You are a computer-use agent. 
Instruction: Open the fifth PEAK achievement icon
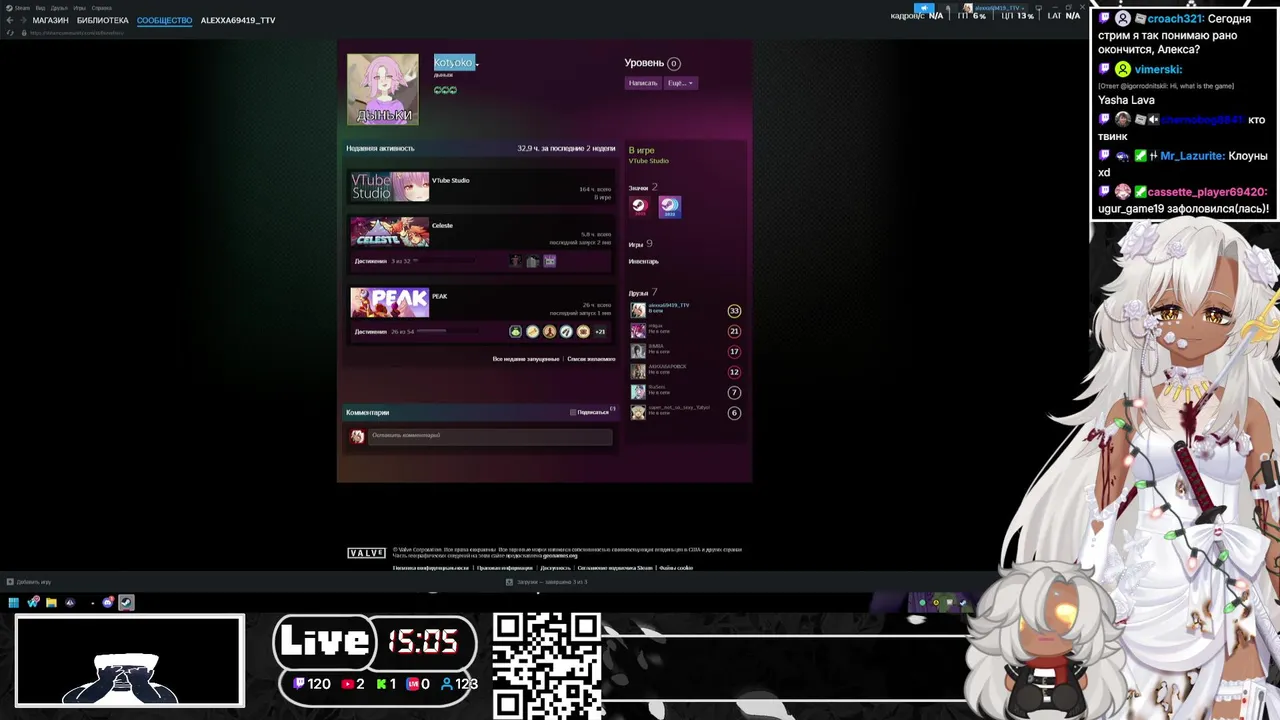click(x=583, y=331)
